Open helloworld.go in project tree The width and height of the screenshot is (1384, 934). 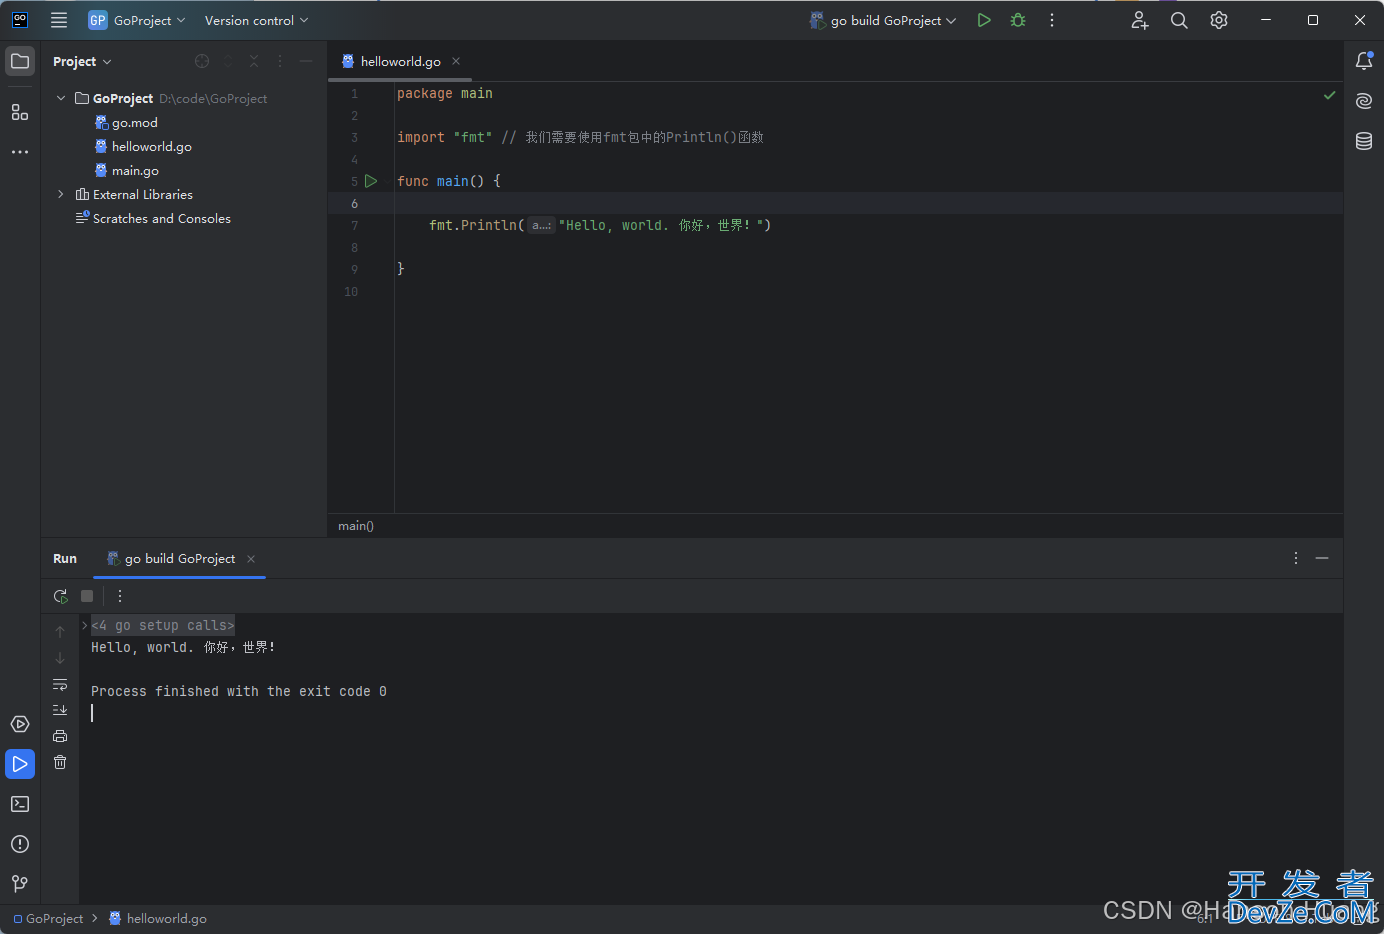tap(151, 146)
